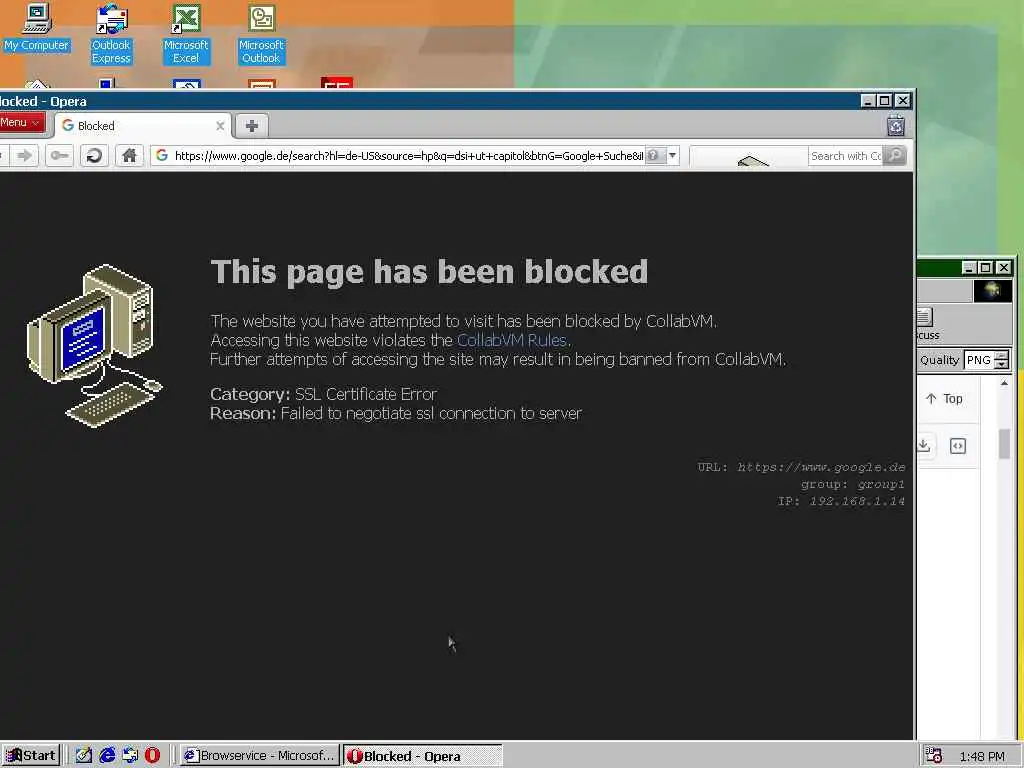Open a new tab with plus button
This screenshot has height=768, width=1024.
[251, 125]
